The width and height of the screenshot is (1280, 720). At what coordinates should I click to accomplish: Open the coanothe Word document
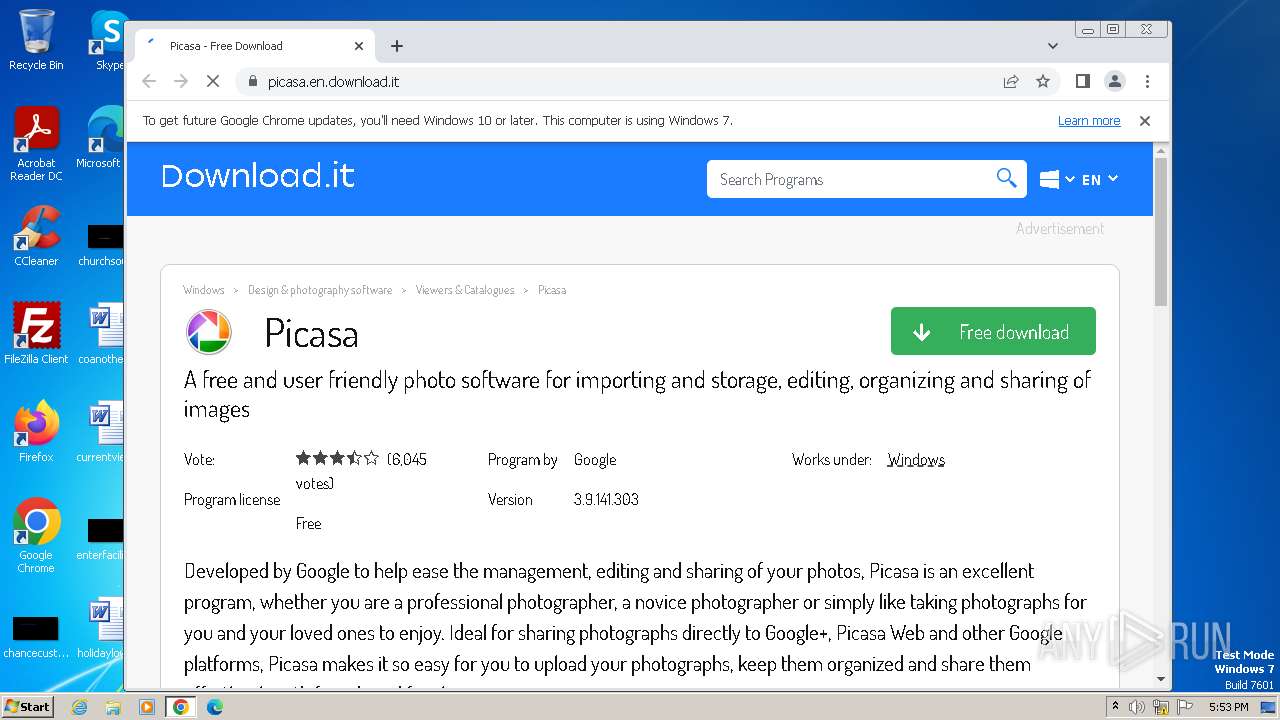tap(102, 333)
